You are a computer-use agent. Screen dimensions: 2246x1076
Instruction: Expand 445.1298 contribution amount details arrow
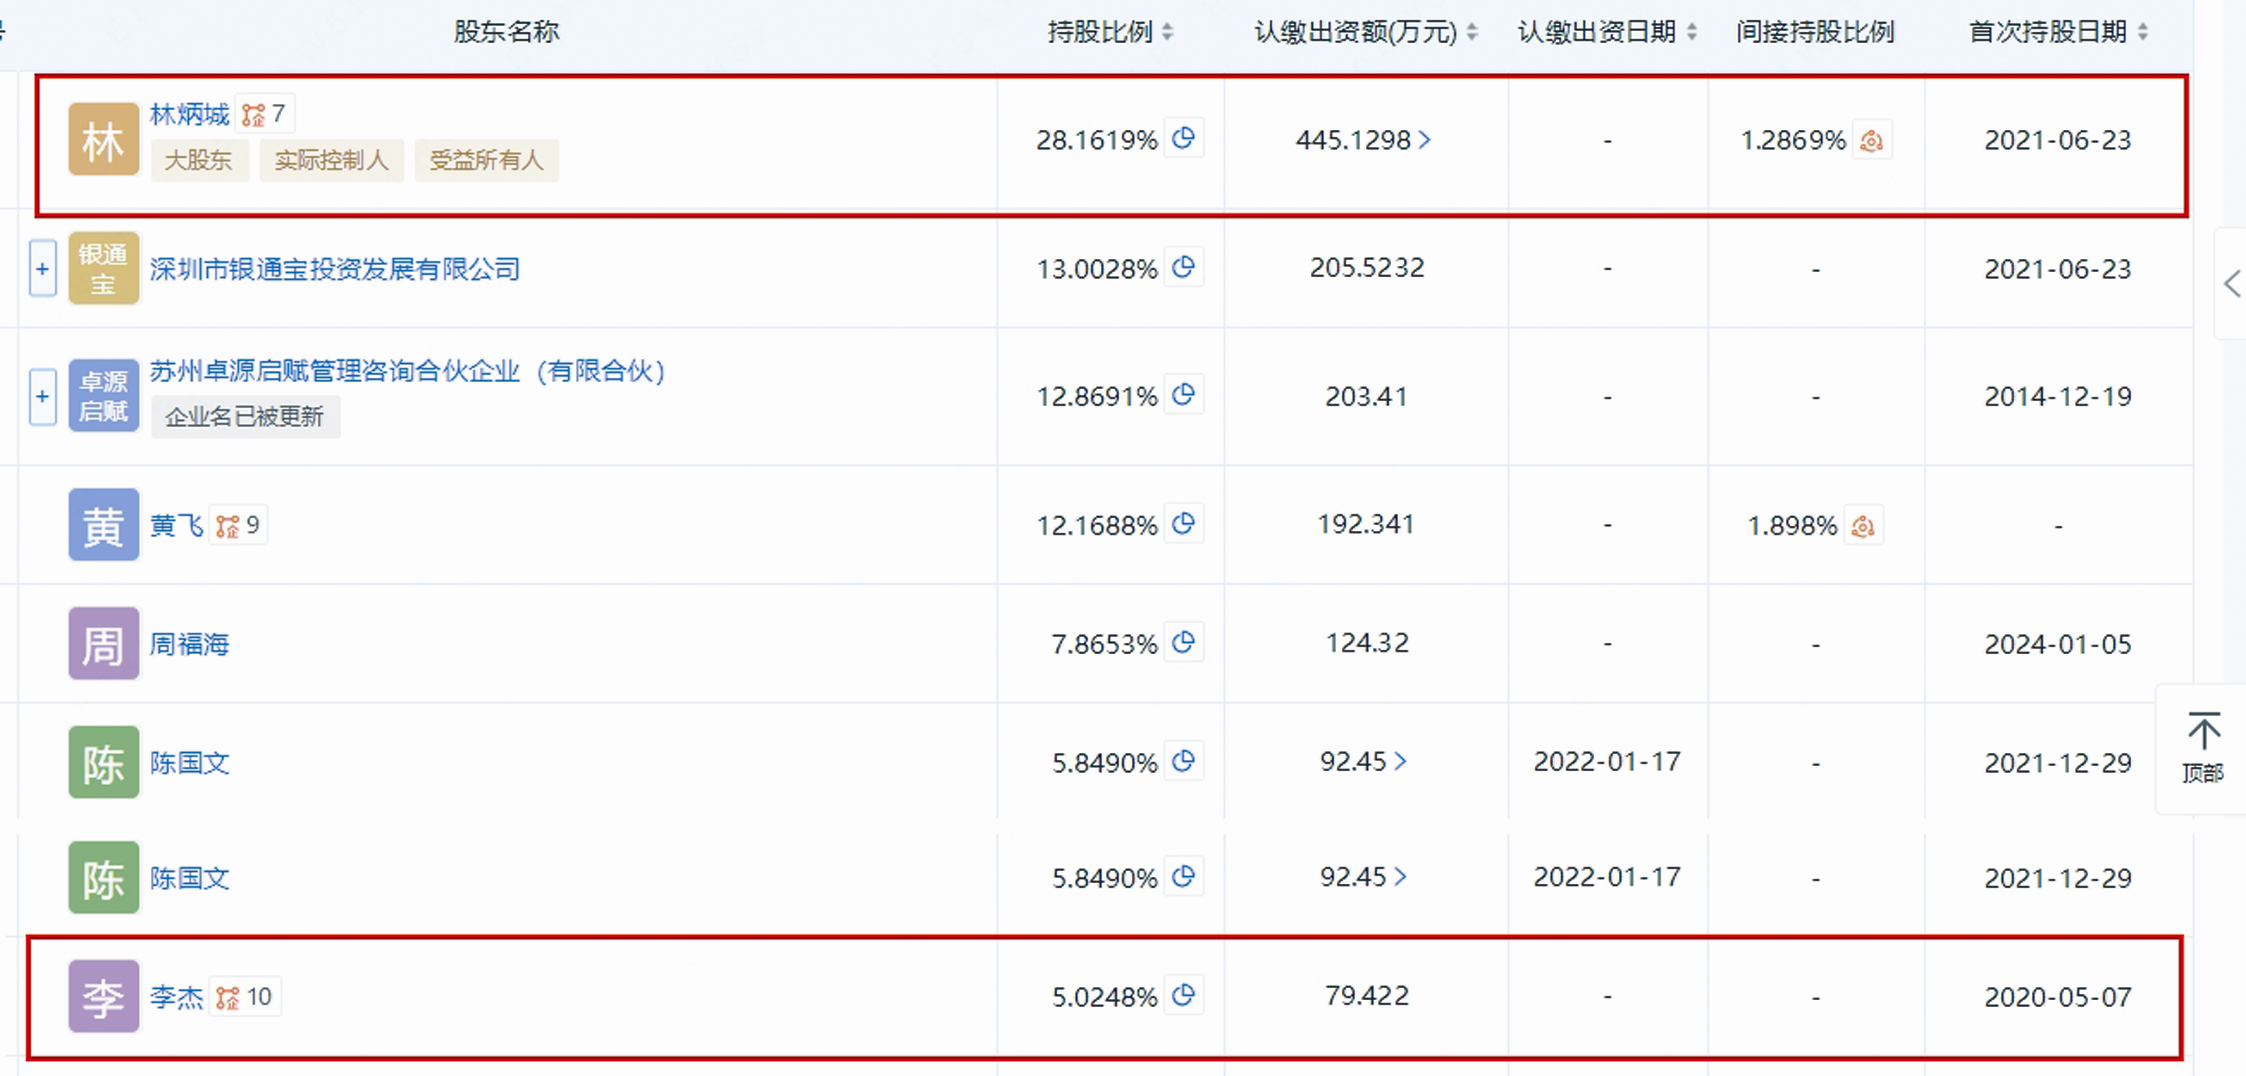(x=1425, y=140)
